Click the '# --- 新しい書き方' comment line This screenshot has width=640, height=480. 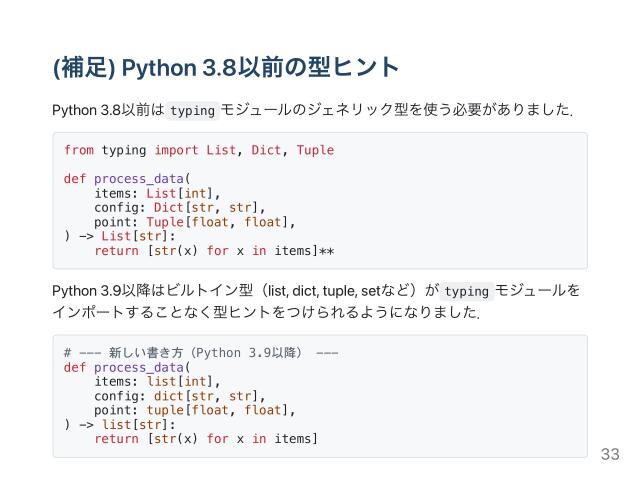point(200,353)
